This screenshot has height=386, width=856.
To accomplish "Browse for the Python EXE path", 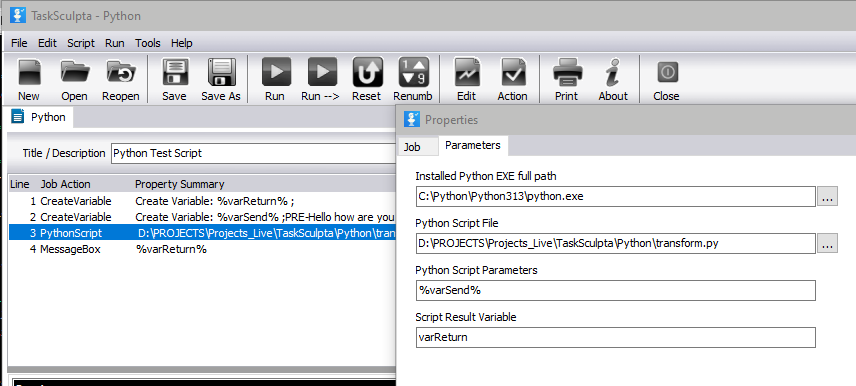I will tap(827, 197).
